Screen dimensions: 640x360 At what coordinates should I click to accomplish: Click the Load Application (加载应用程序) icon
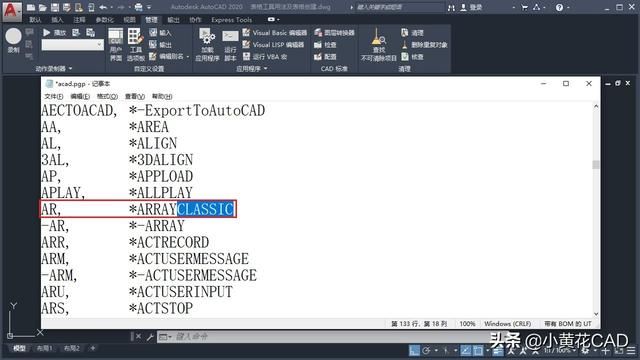click(x=207, y=44)
